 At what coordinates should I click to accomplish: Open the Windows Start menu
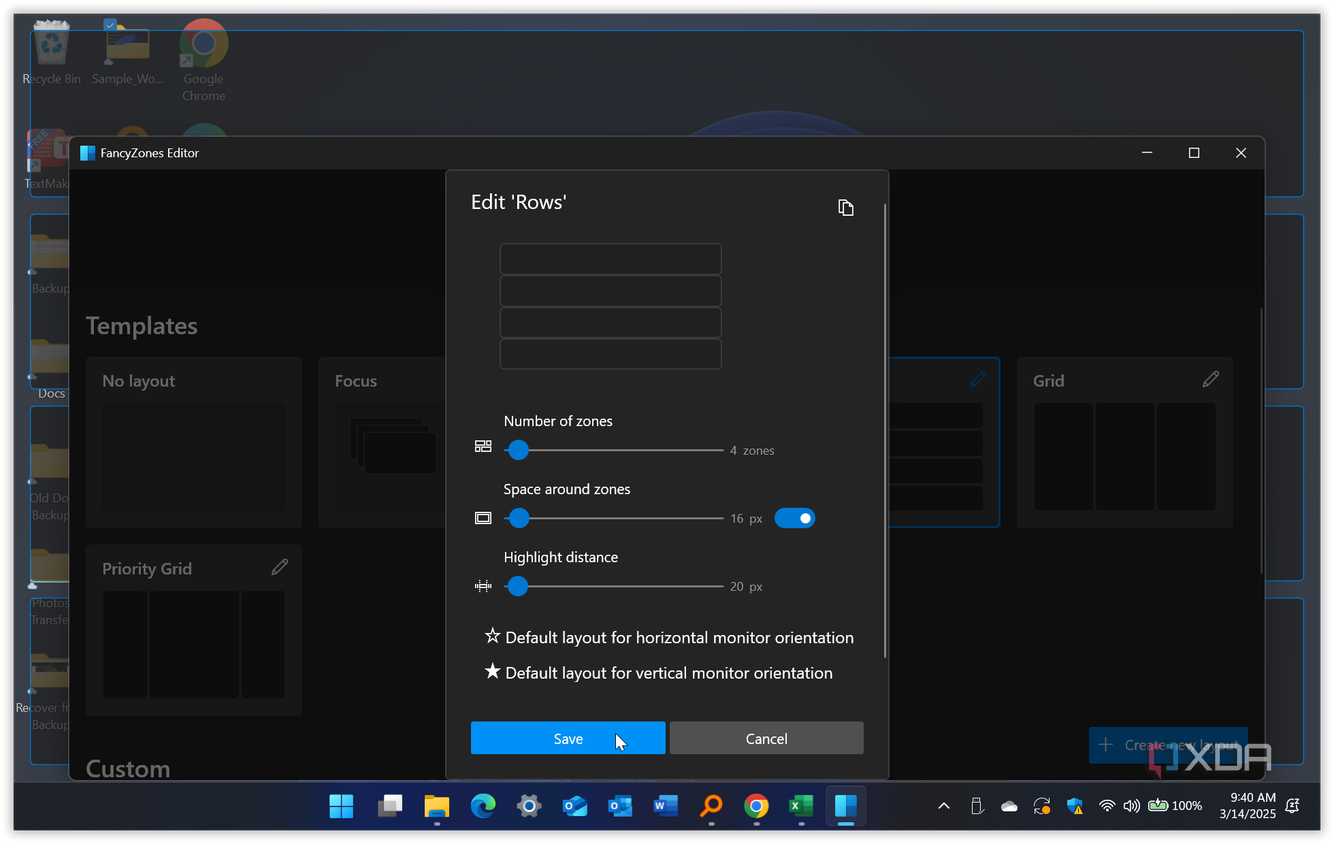341,806
